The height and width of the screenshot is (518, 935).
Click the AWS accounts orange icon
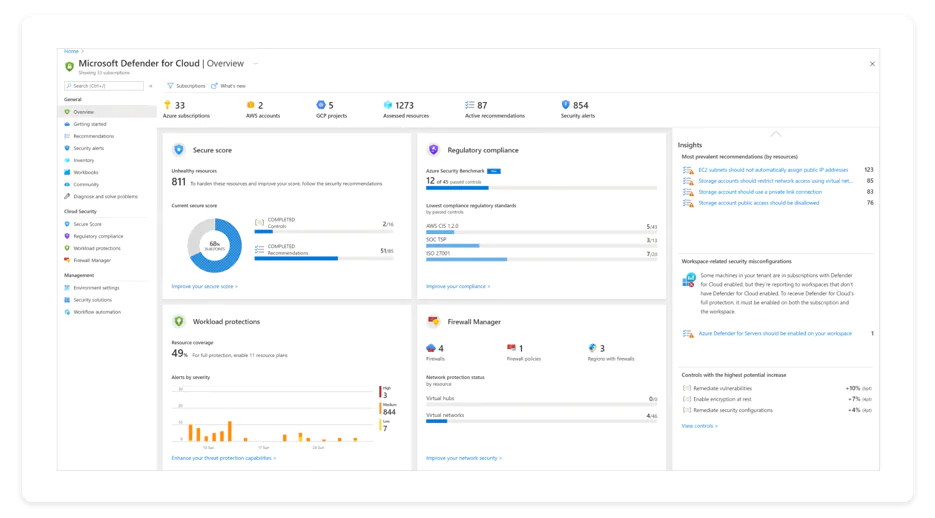point(250,105)
